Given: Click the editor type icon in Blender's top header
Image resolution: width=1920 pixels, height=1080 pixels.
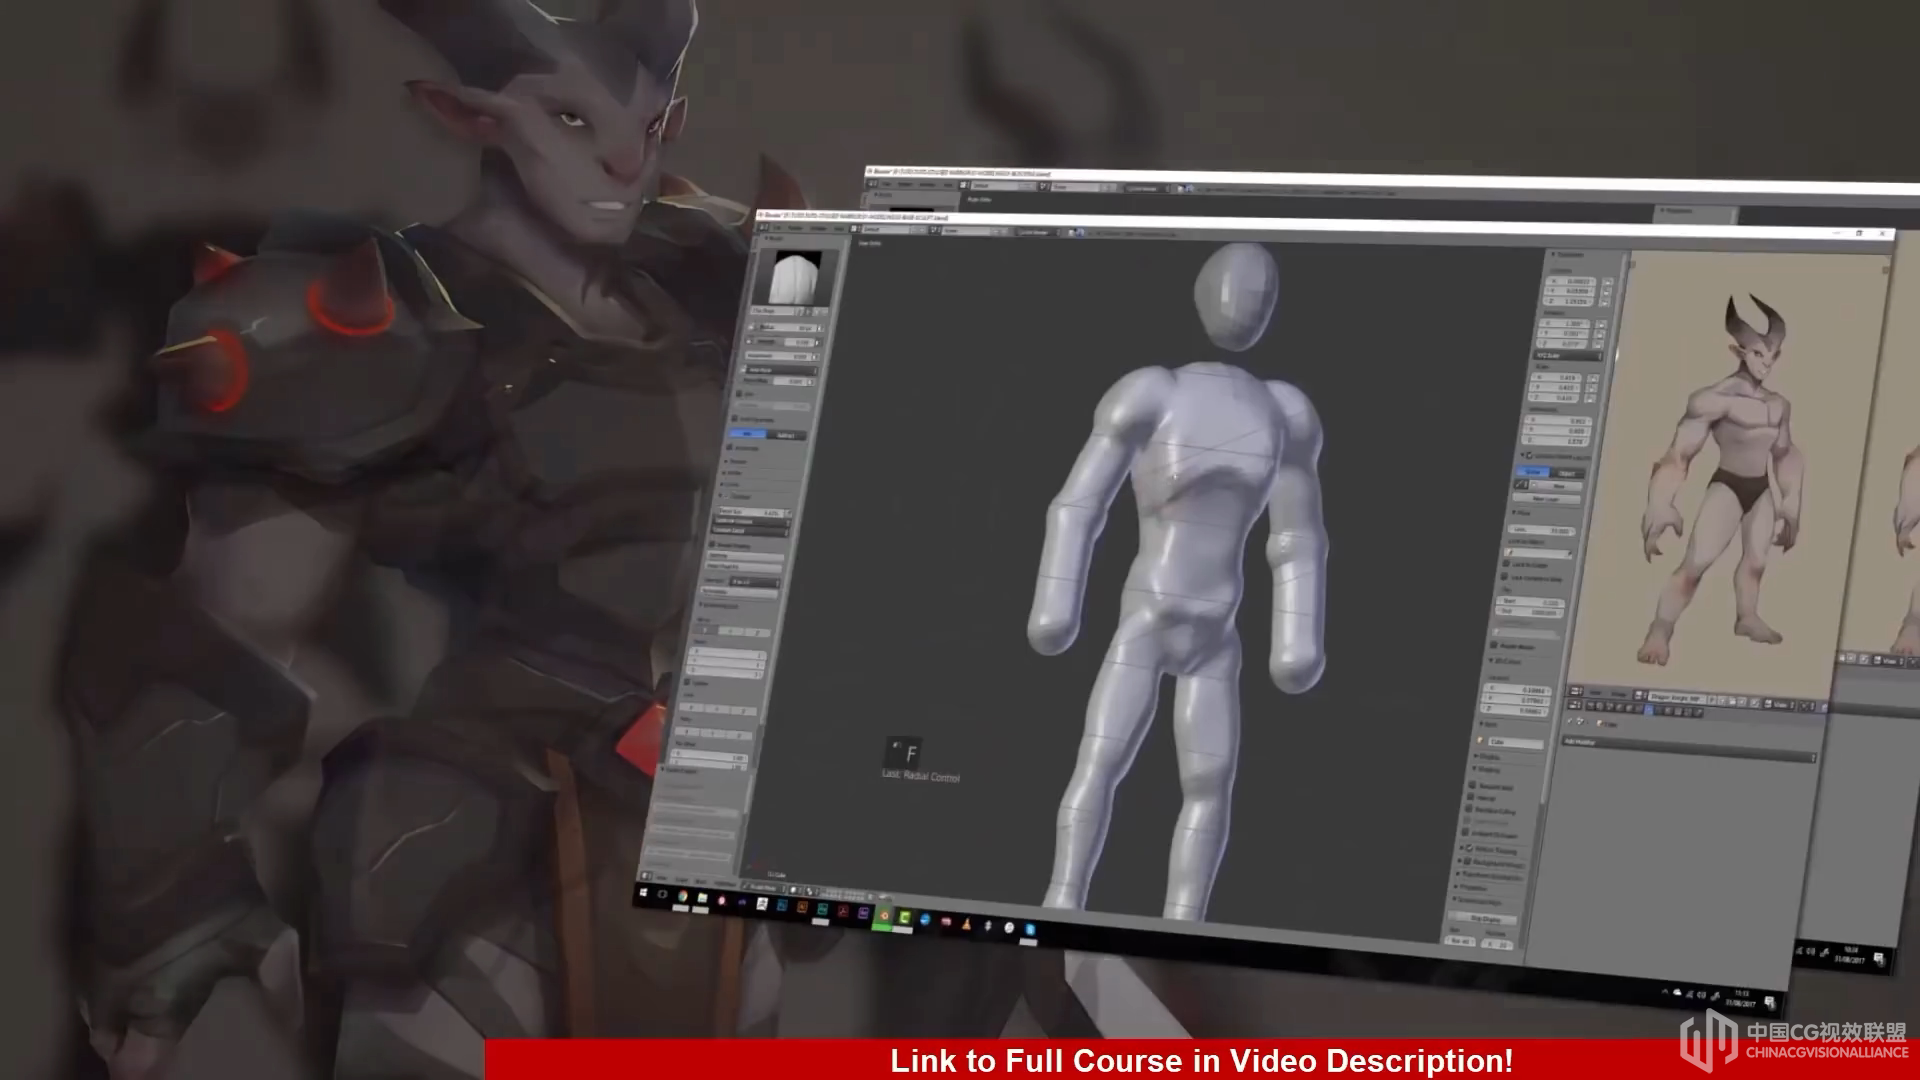Looking at the screenshot, I should 763,228.
